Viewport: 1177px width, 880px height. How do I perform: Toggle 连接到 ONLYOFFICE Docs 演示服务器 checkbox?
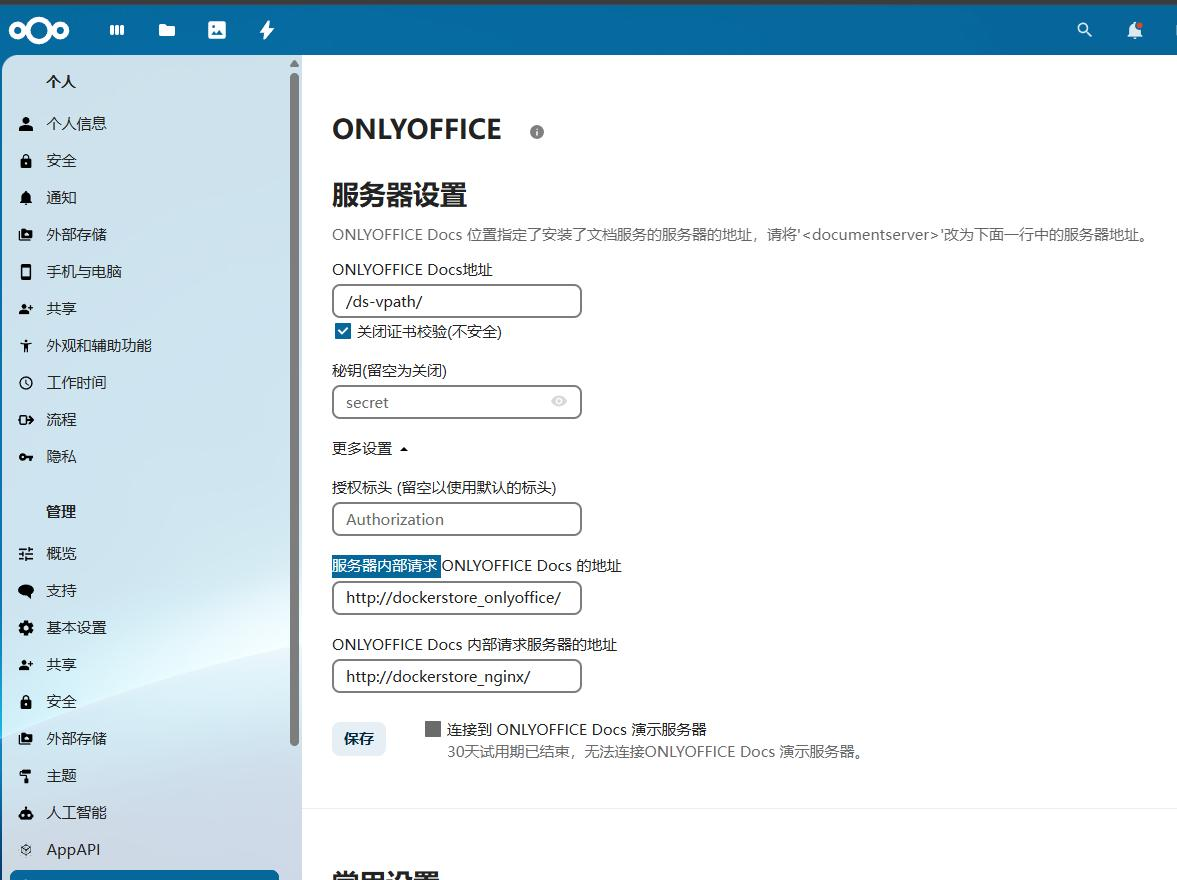point(433,729)
